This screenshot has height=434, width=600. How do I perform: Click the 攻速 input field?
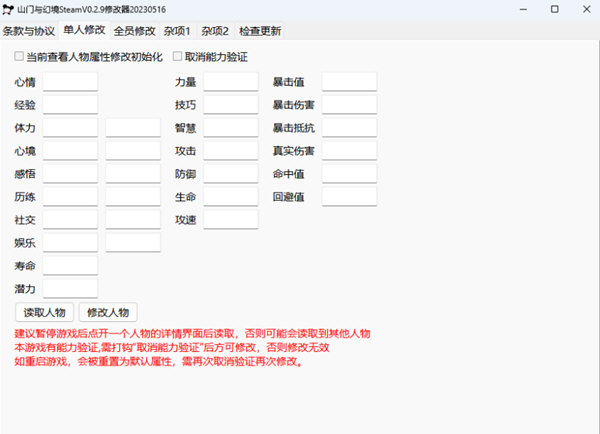tap(231, 219)
